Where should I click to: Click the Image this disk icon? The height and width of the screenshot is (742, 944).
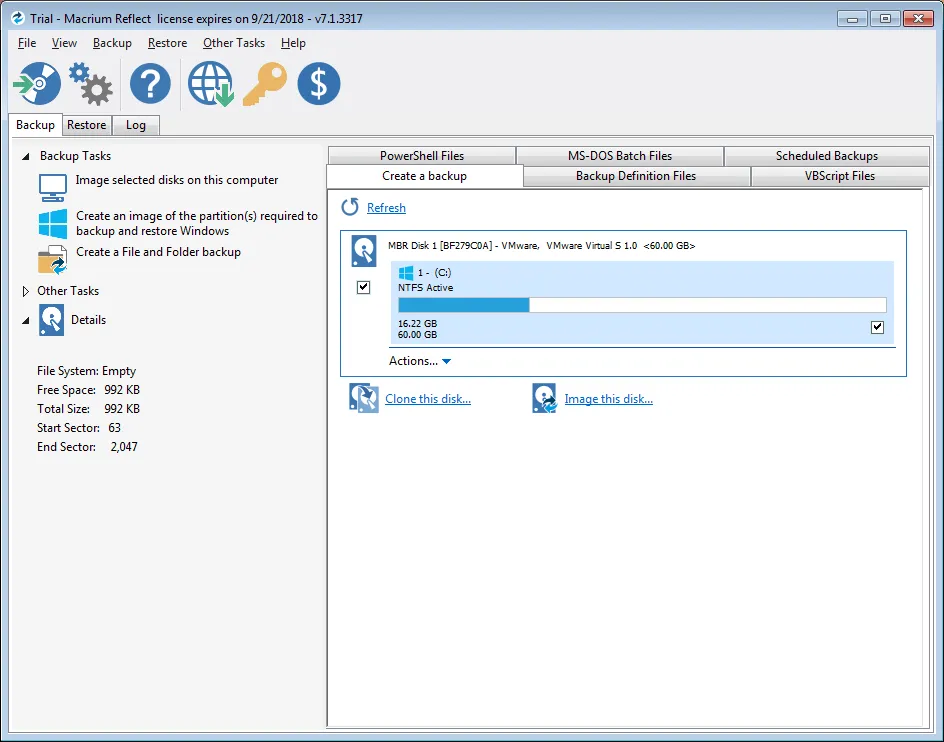pos(544,399)
